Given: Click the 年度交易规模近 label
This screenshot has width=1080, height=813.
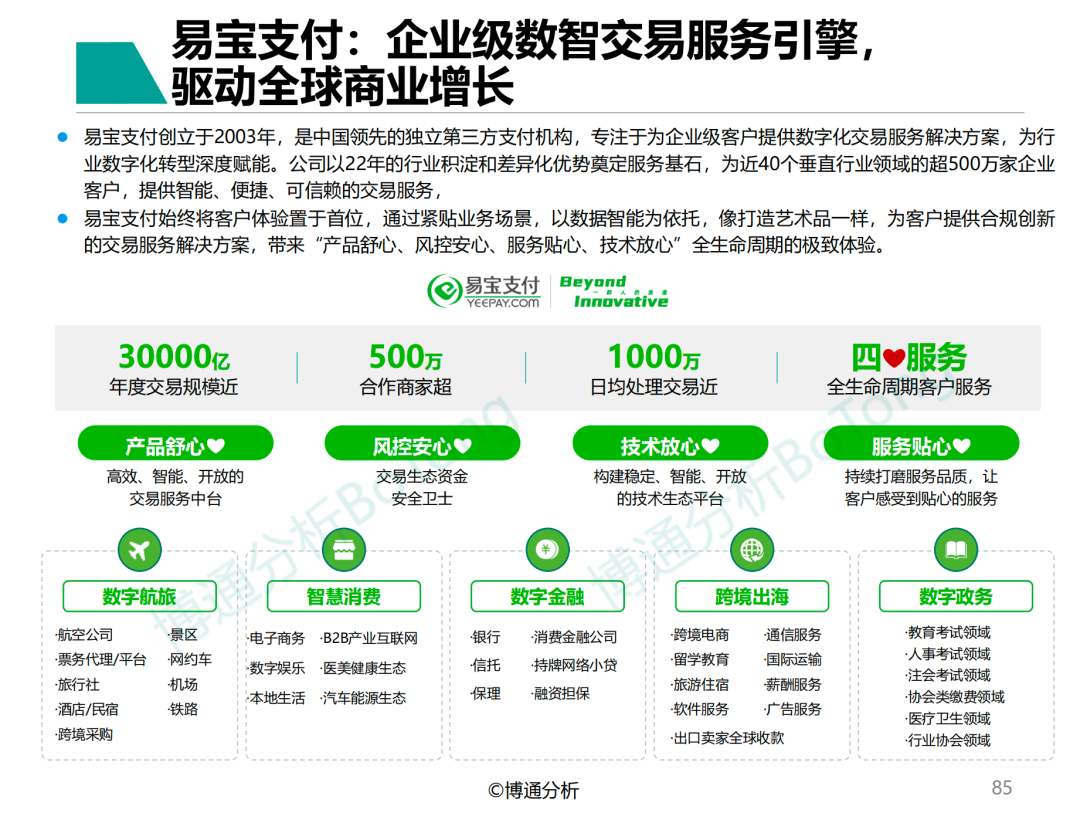Looking at the screenshot, I should pos(174,387).
